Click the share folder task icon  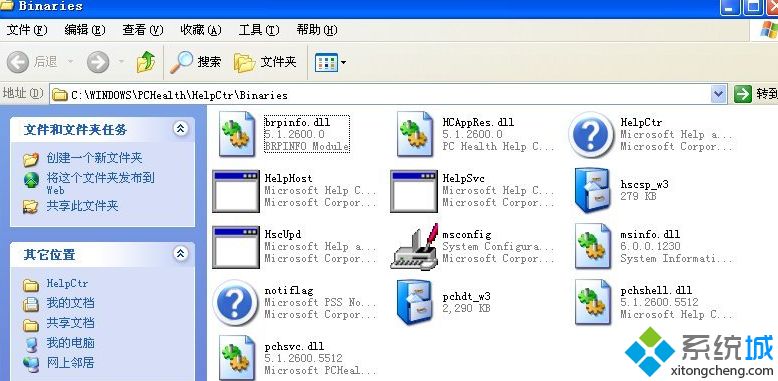click(x=31, y=206)
